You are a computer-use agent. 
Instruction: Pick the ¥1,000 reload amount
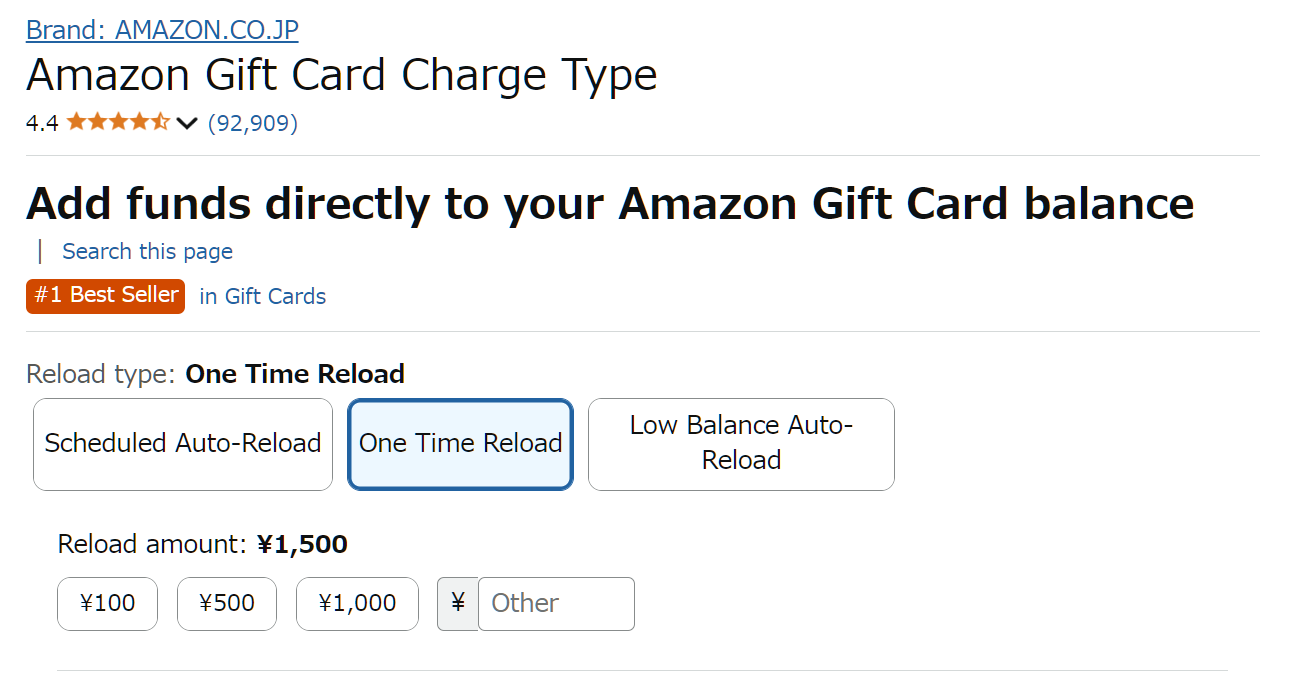[357, 604]
